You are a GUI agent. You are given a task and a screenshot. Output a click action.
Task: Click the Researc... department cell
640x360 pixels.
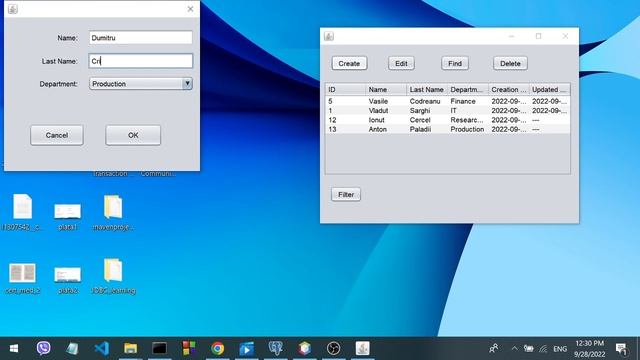468,120
